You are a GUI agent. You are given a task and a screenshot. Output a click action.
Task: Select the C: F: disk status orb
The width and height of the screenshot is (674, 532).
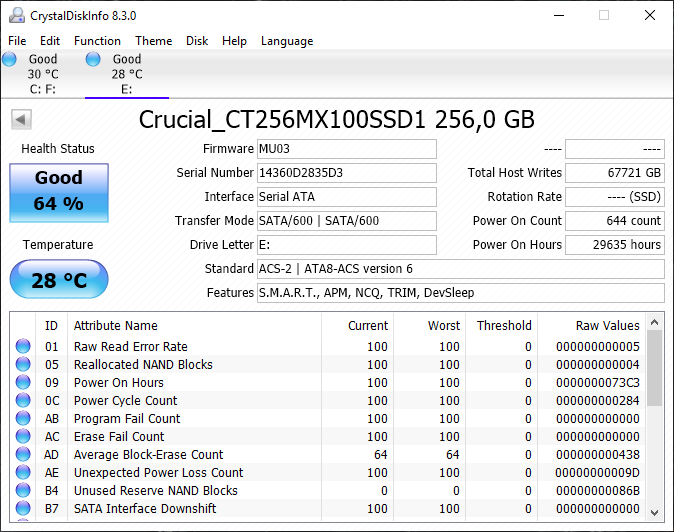[9, 59]
